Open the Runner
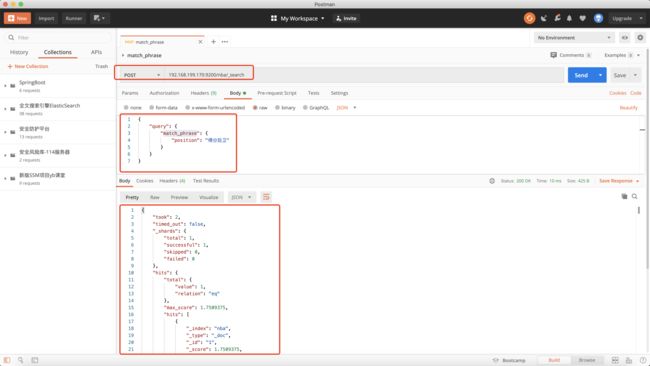 (74, 18)
